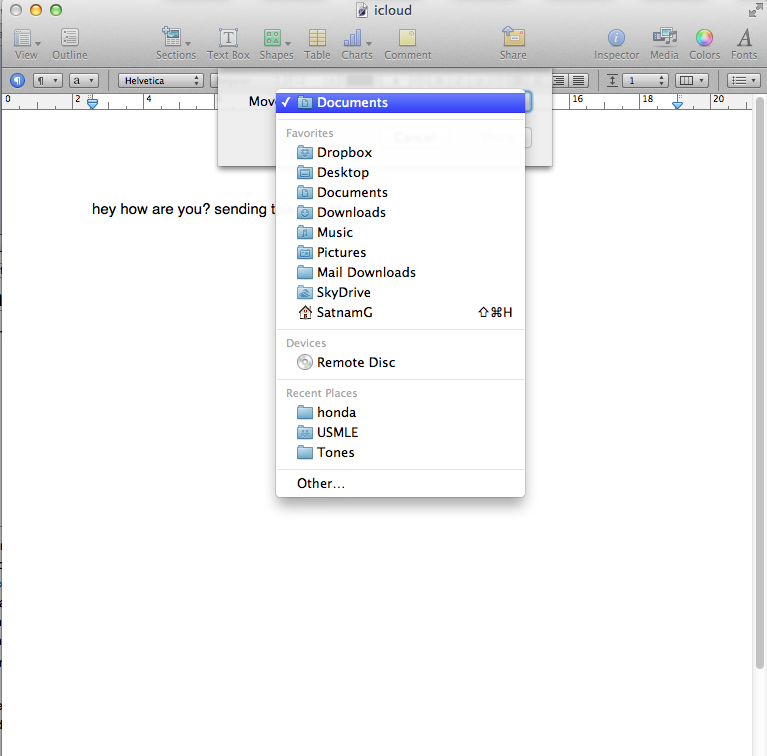This screenshot has width=767, height=756.
Task: Open the Fonts panel
Action: 744,43
